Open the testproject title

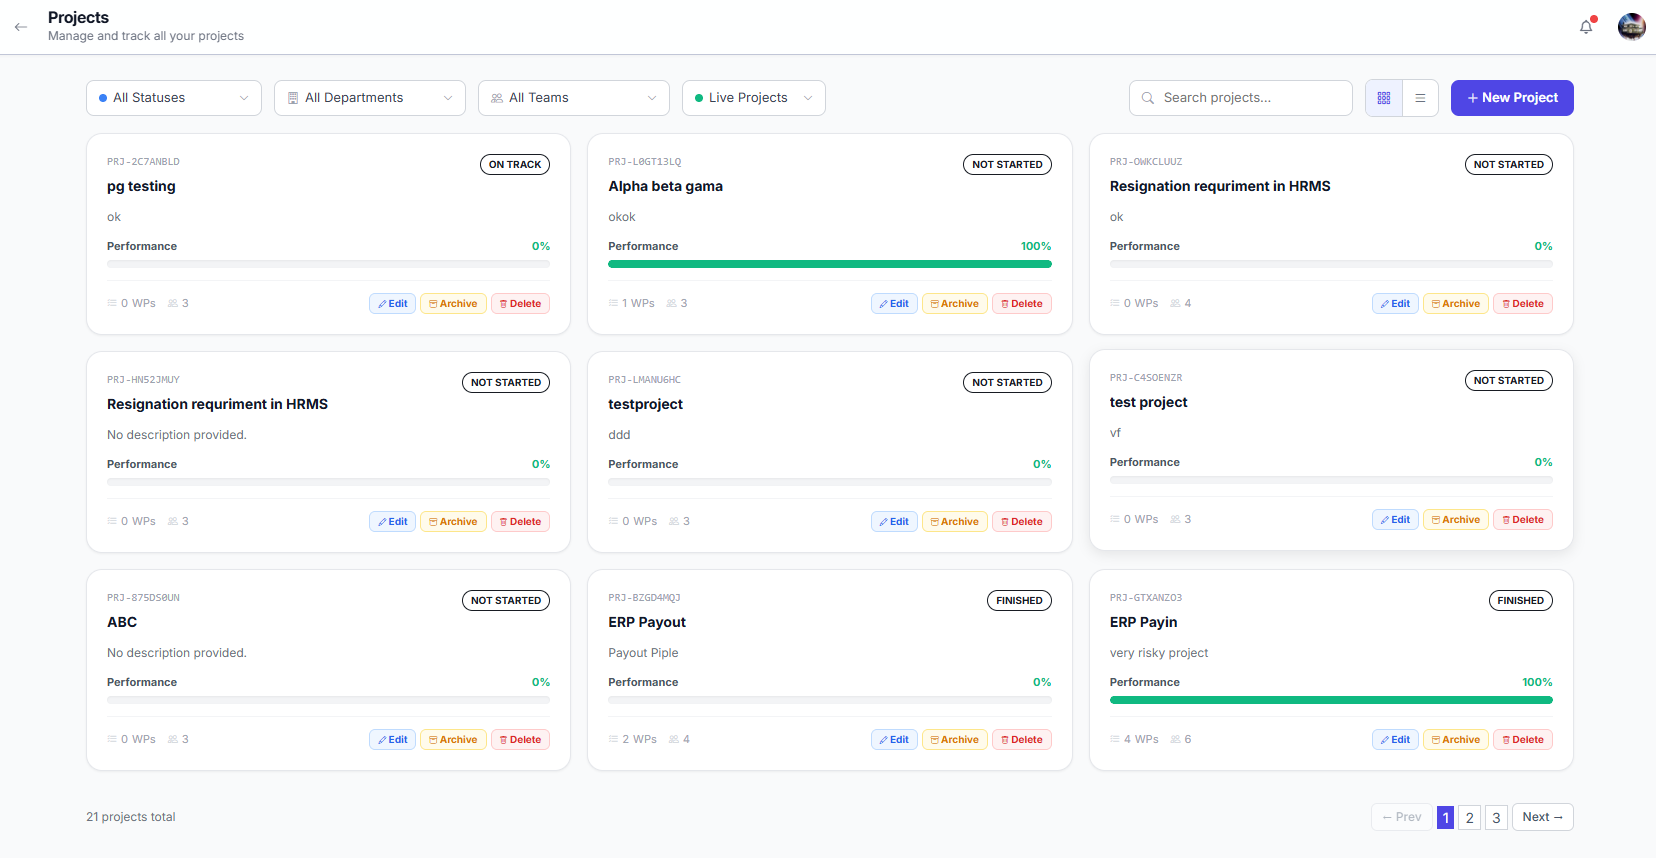[645, 404]
